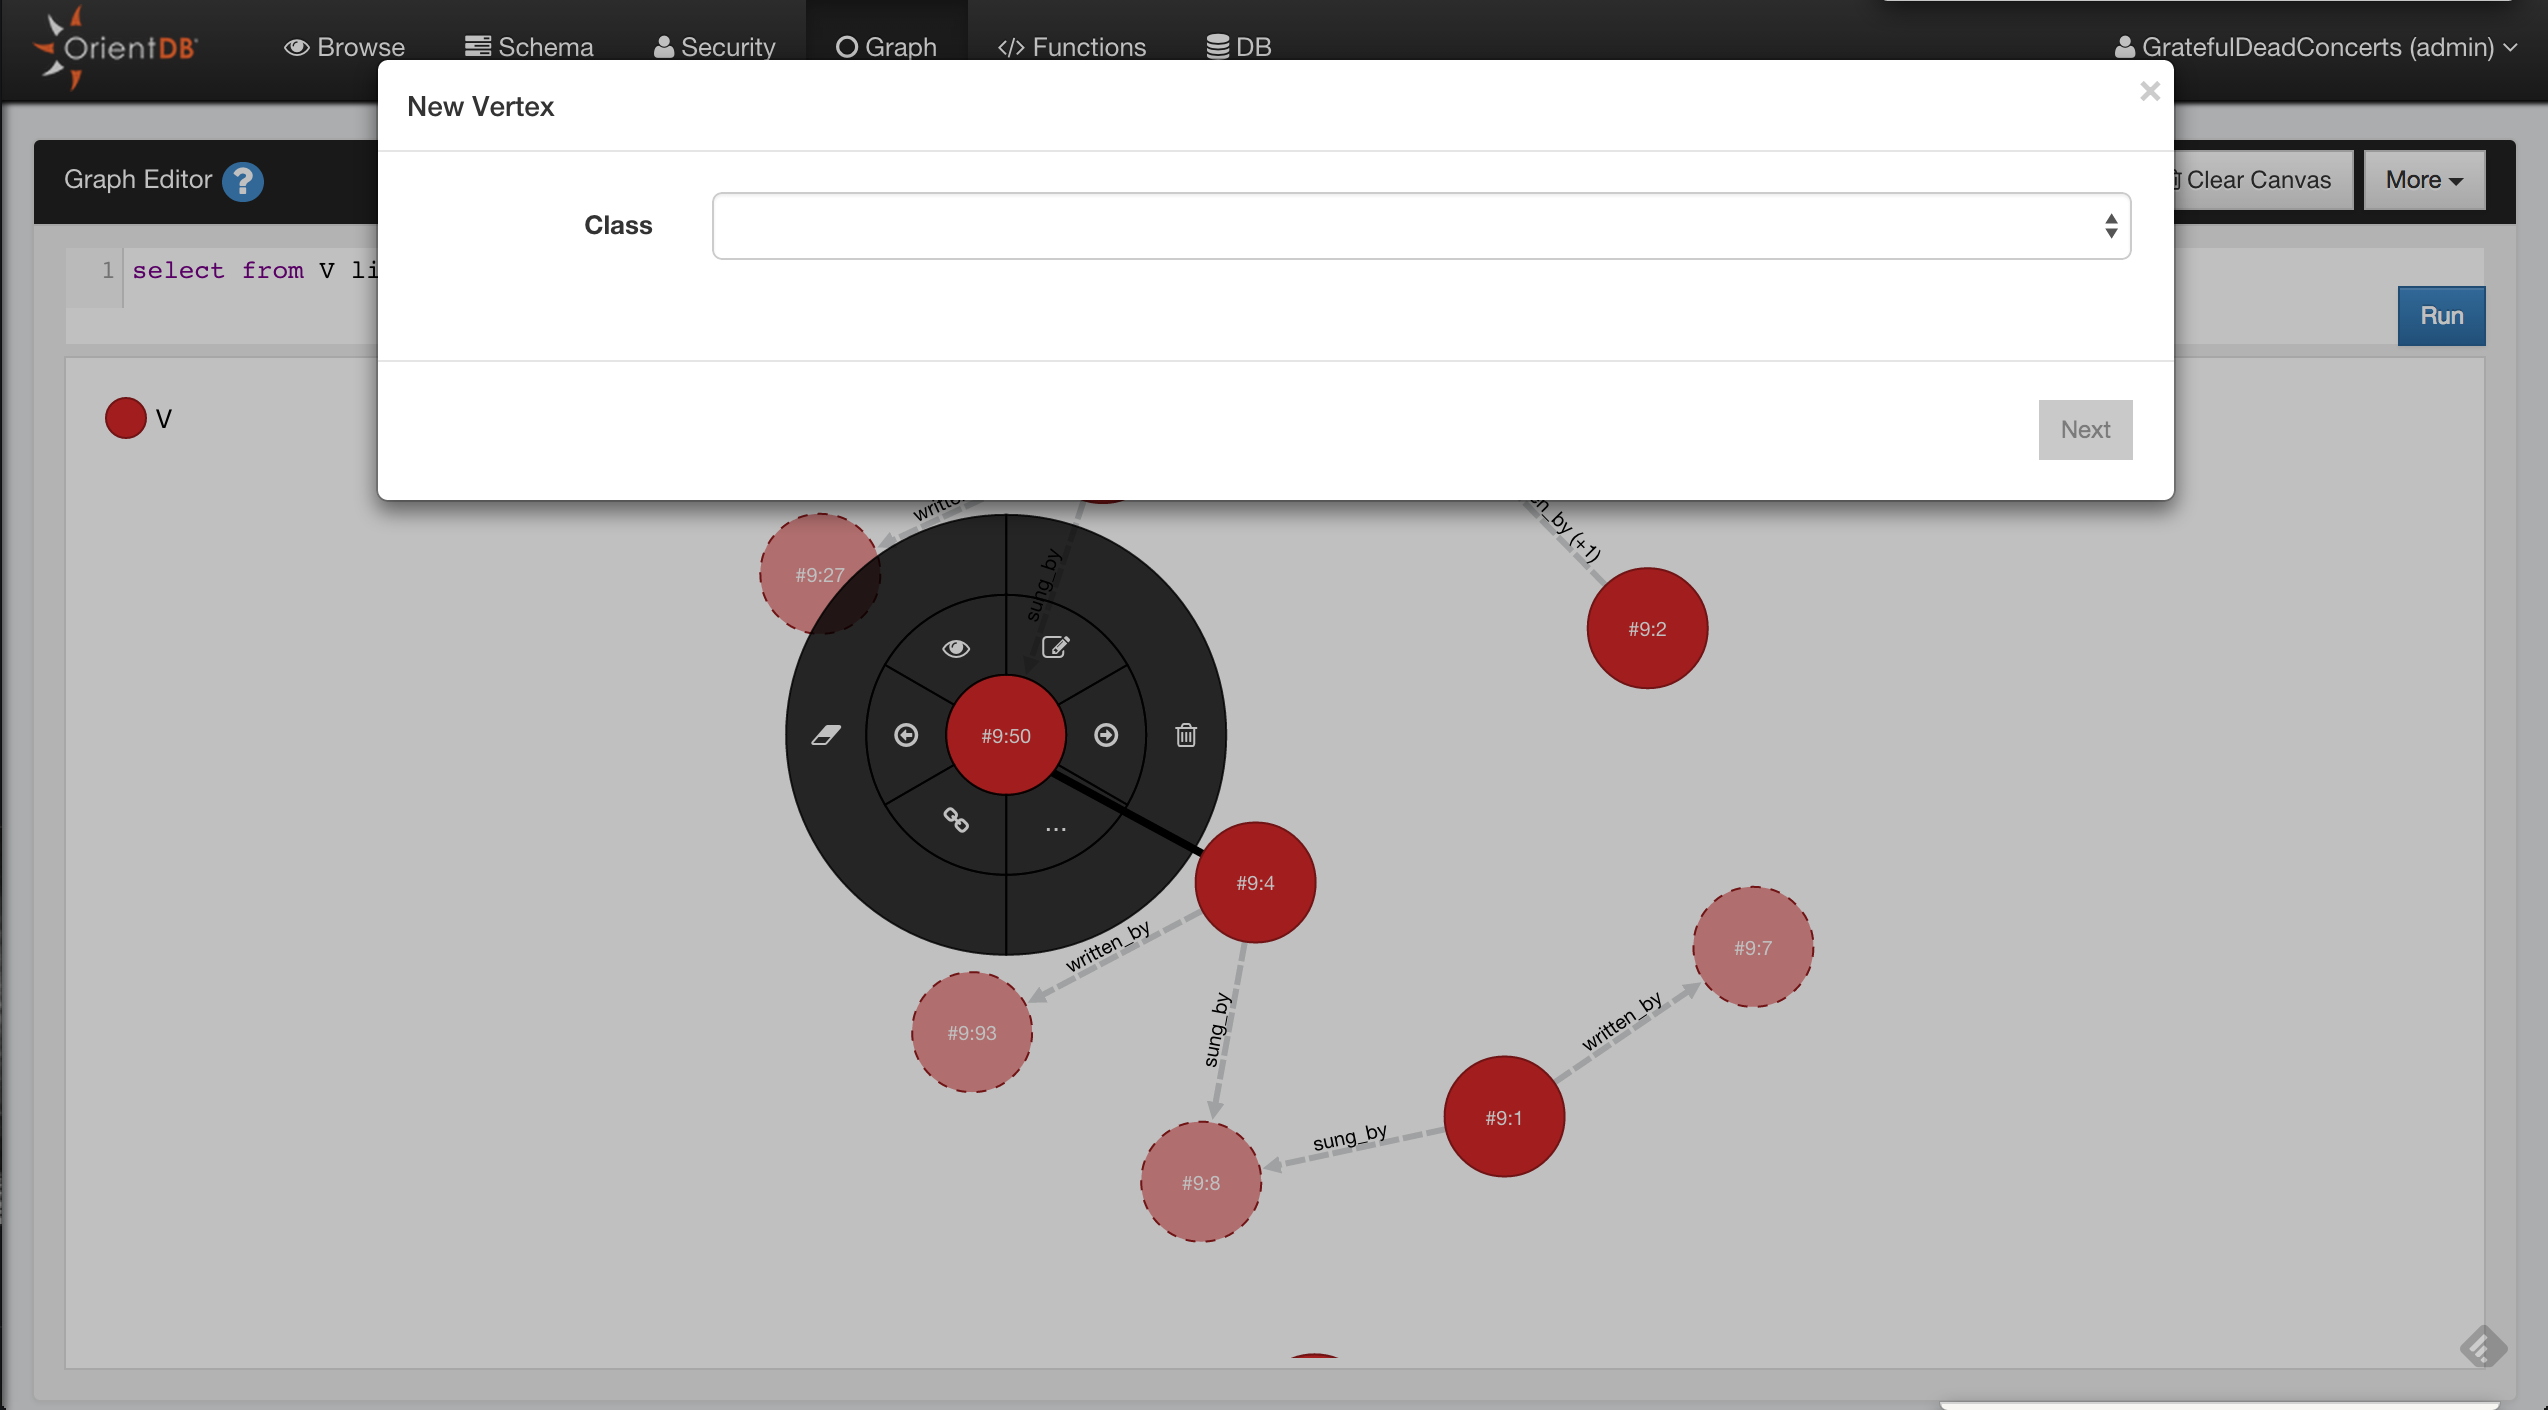The width and height of the screenshot is (2548, 1410).
Task: Click the Graph Editor help icon
Action: 243,181
